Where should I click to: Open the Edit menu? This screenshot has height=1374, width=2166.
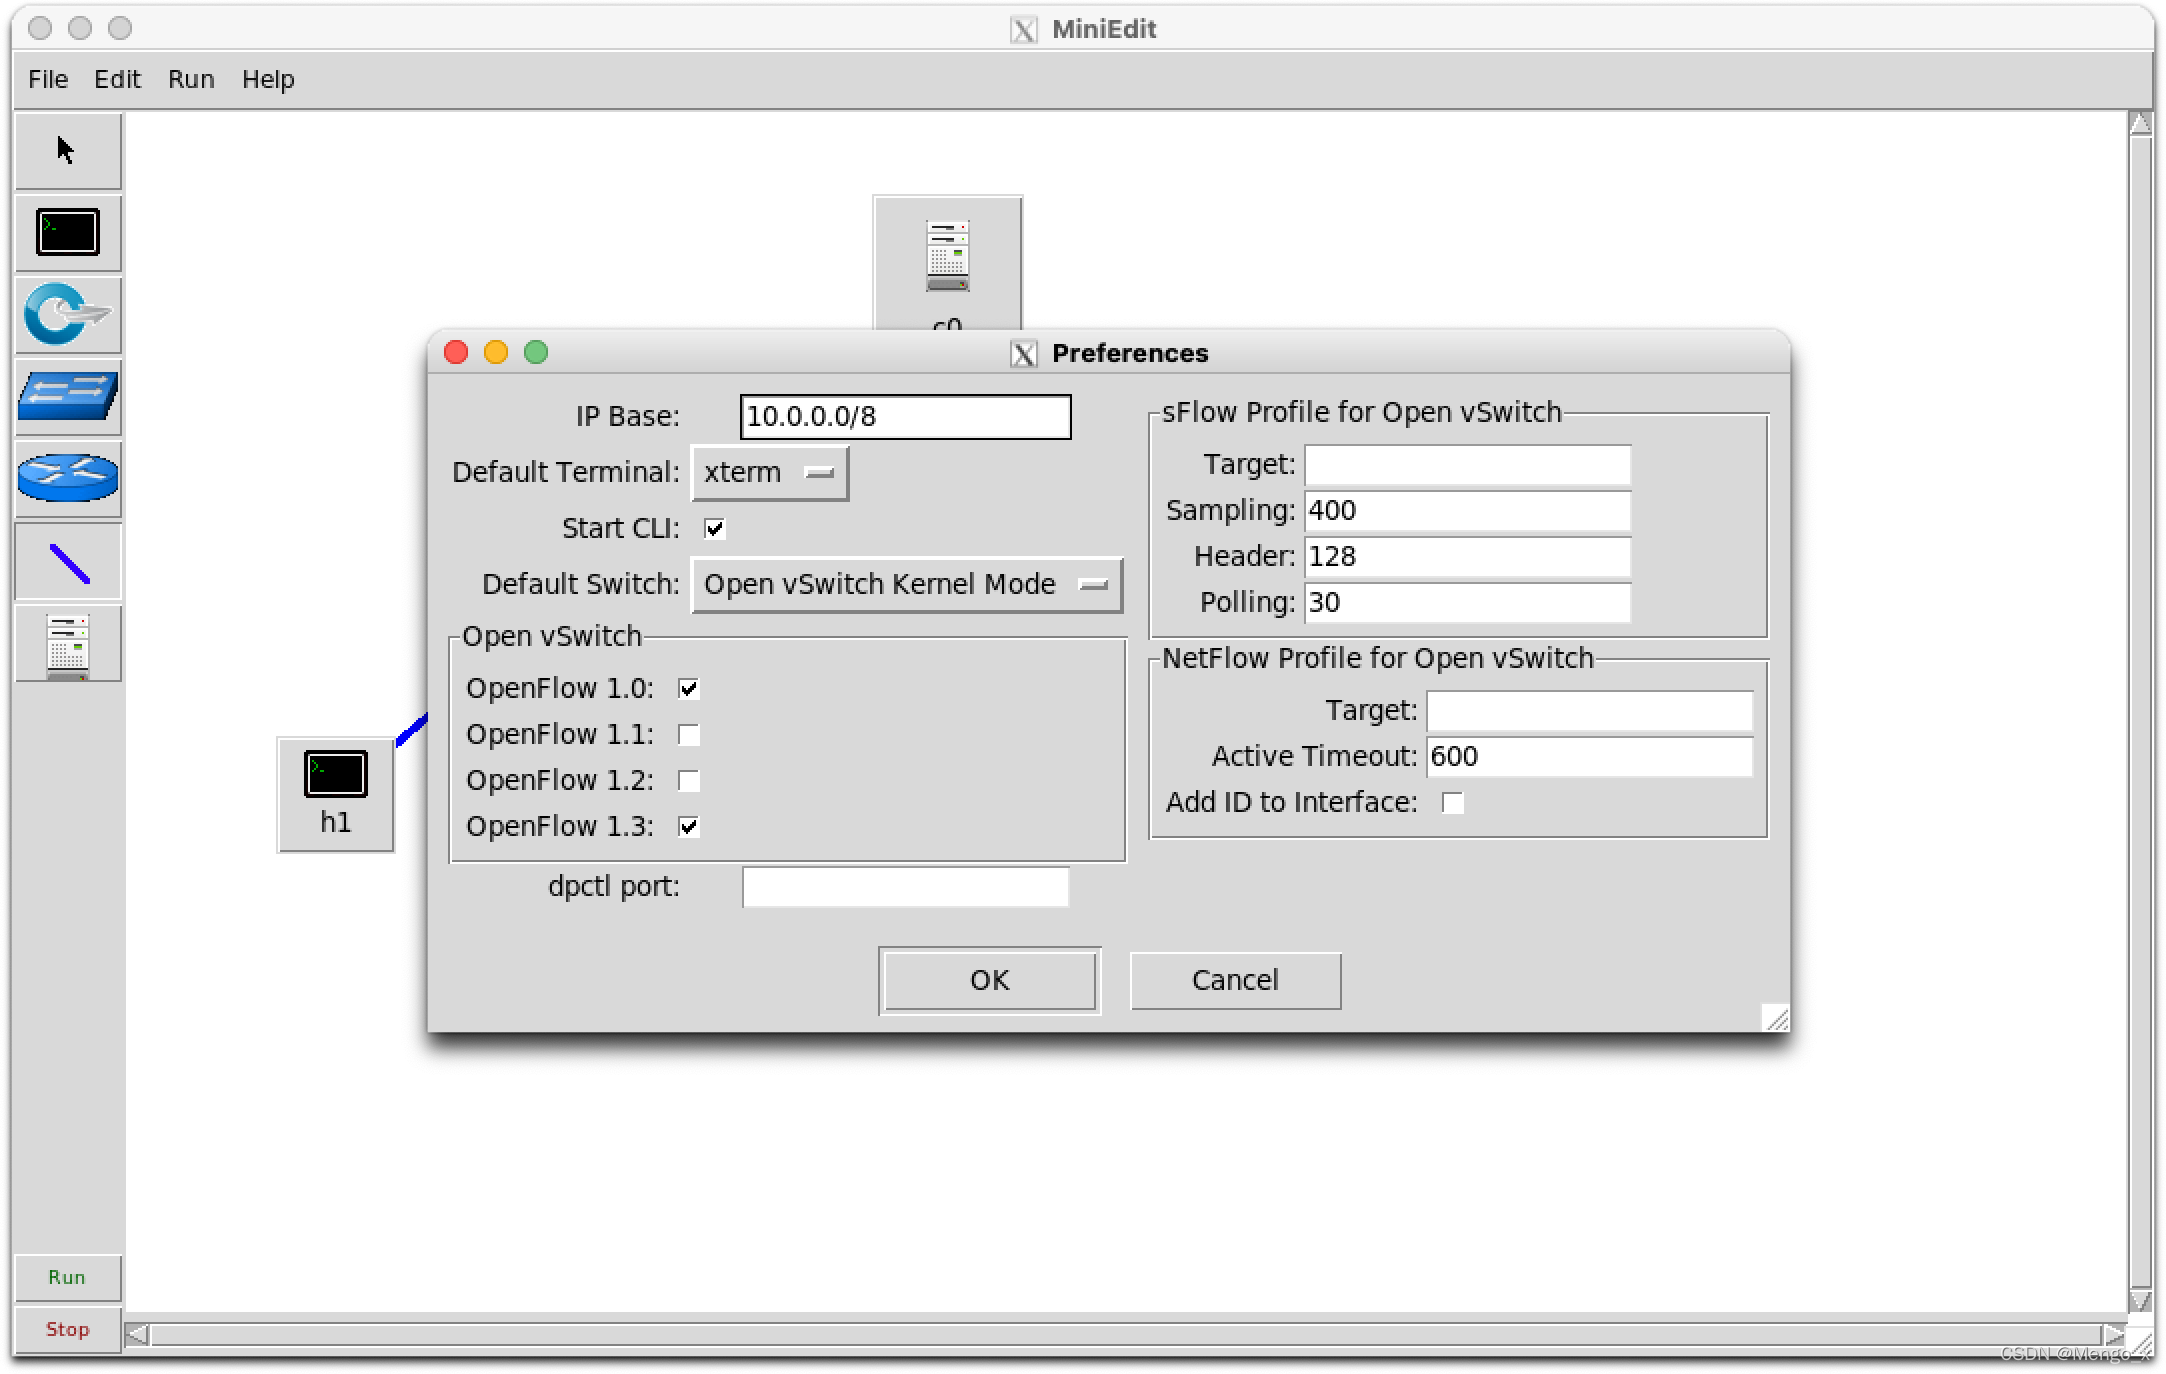pos(117,80)
